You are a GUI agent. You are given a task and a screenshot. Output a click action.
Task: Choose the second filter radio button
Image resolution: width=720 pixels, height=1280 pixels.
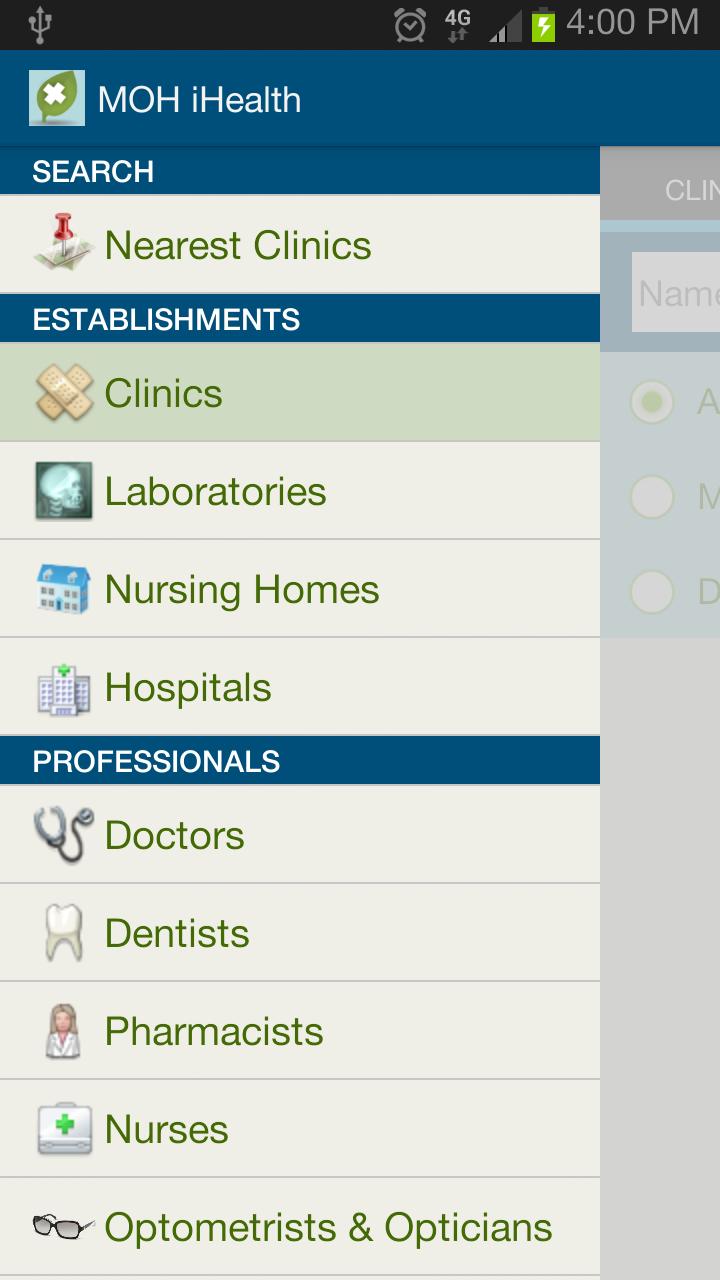click(x=651, y=497)
